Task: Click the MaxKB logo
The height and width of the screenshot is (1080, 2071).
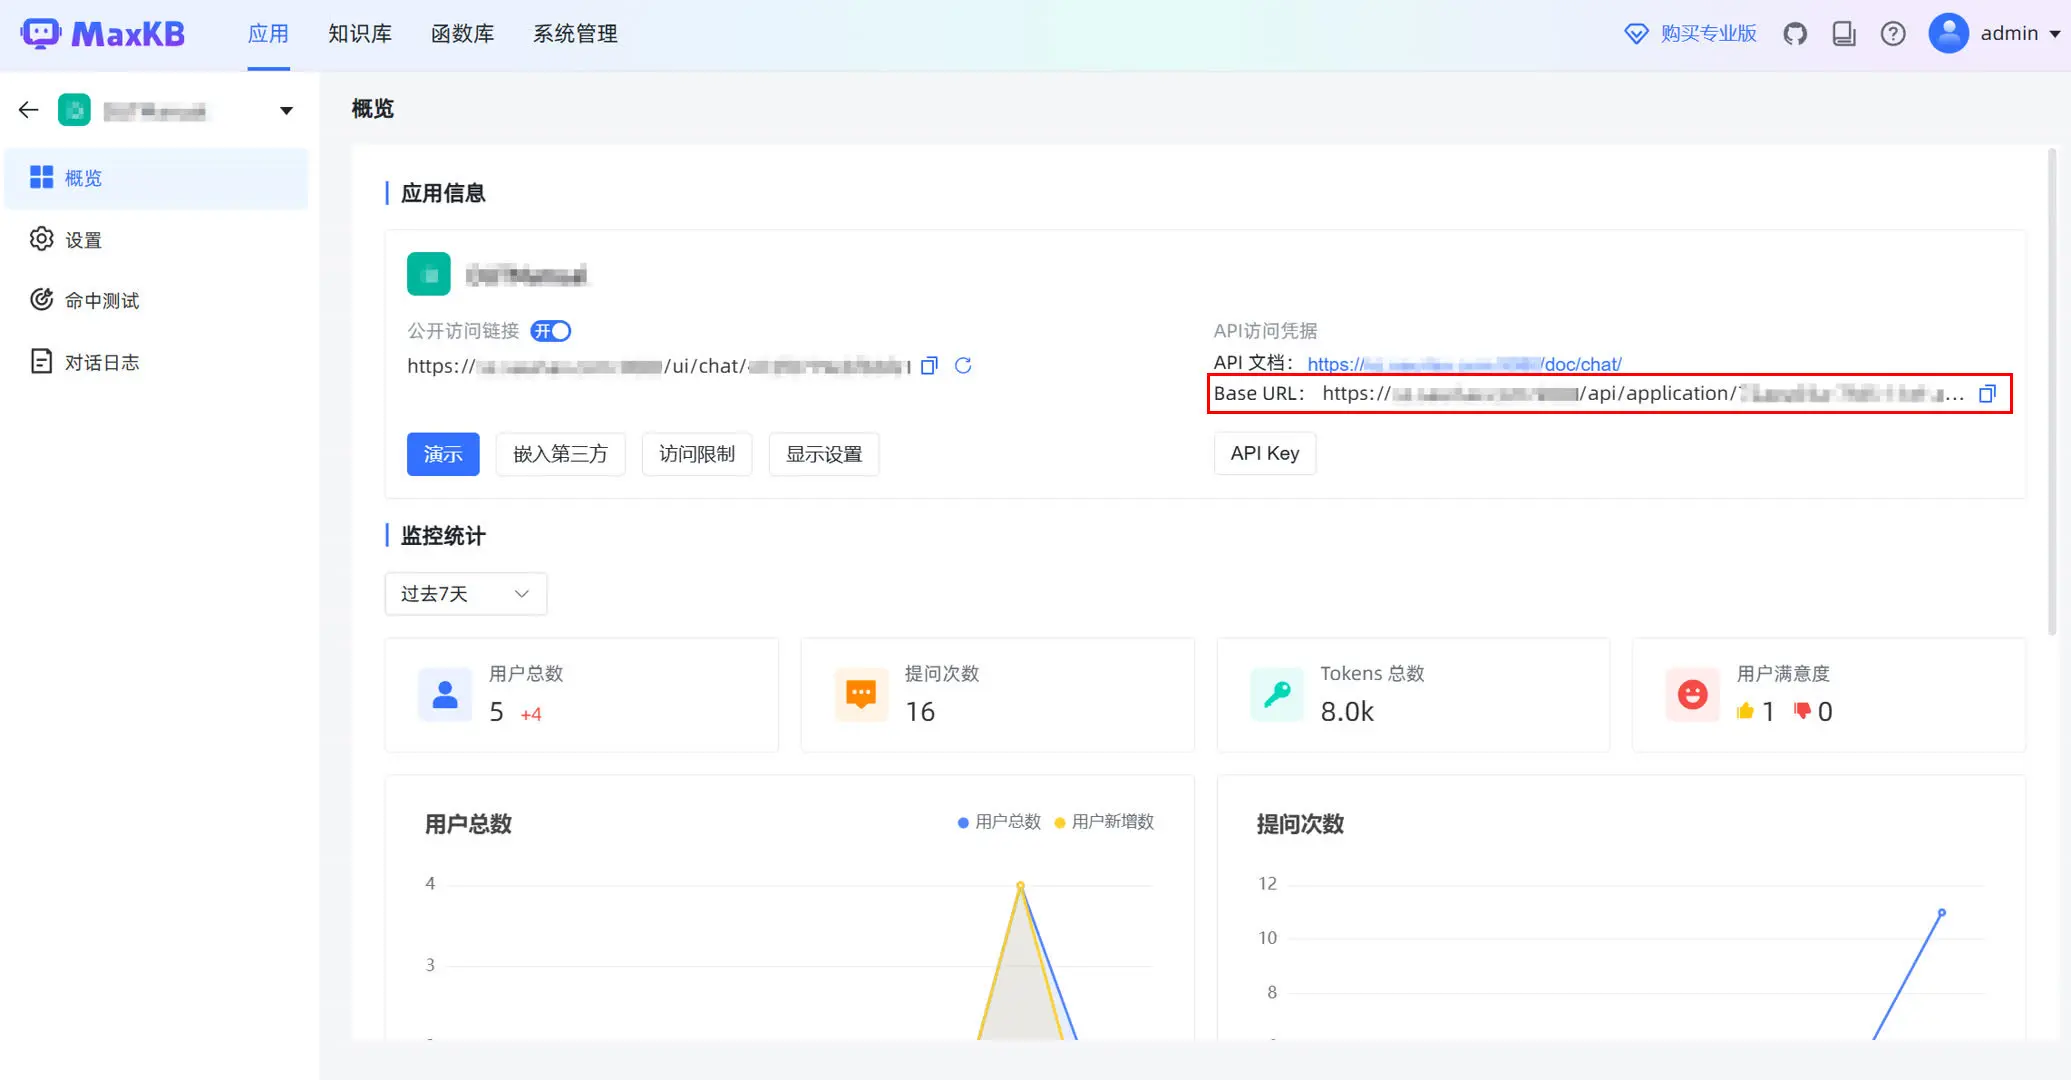Action: pos(103,34)
